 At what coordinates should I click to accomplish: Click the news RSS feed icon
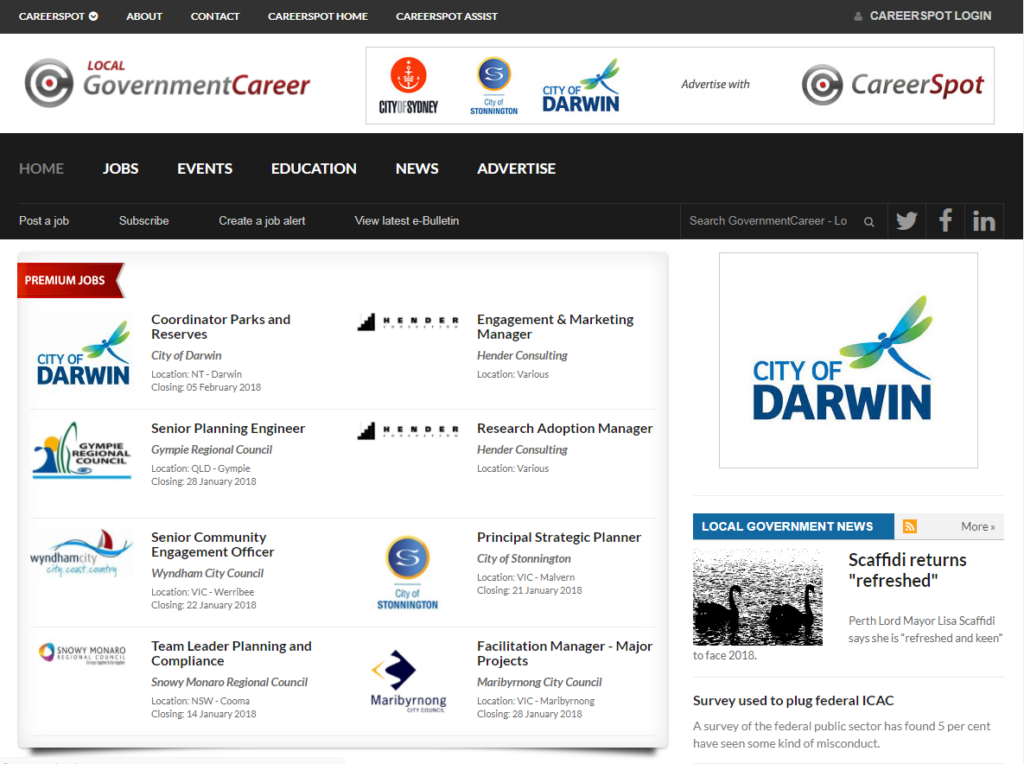tap(910, 526)
